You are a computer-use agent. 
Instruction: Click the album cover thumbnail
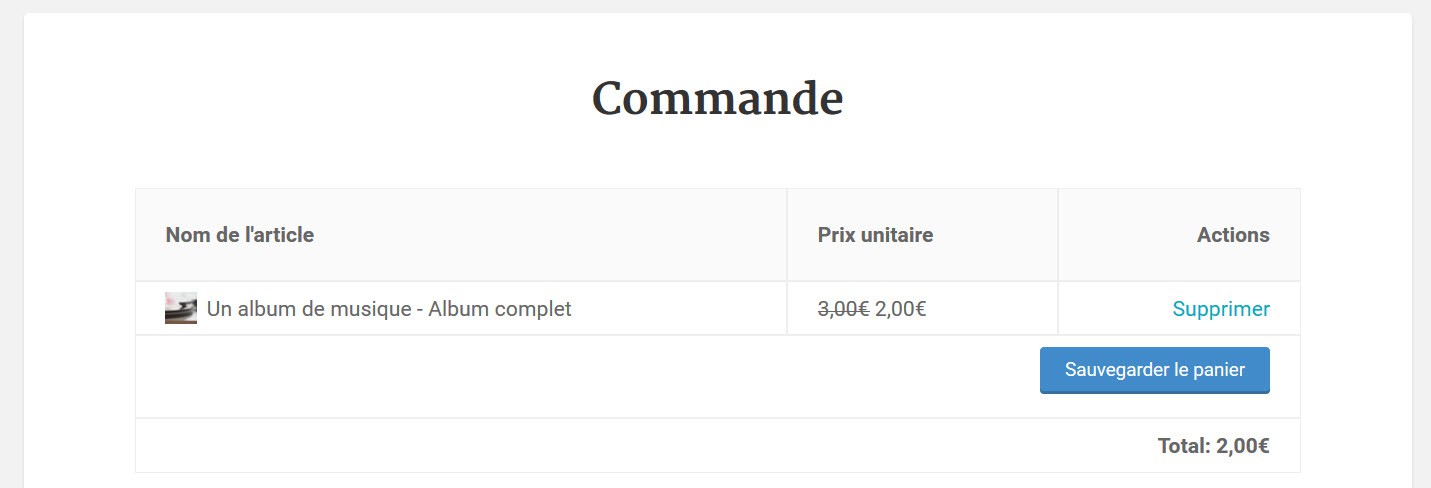pos(181,308)
